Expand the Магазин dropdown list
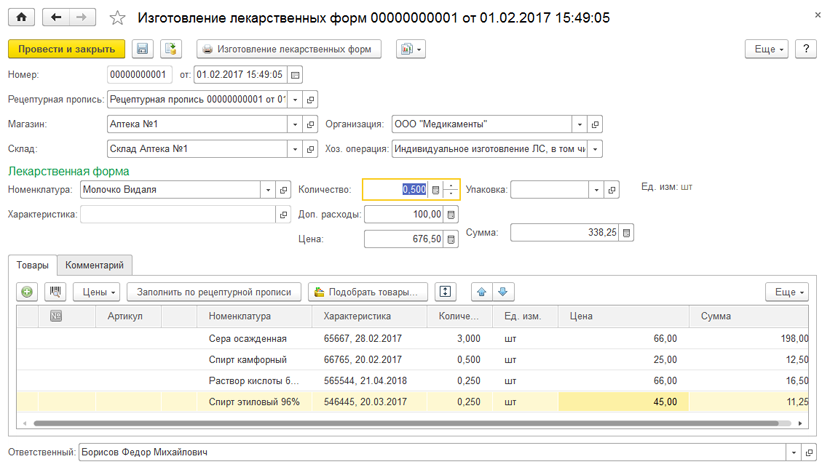Screen dimensions: 830x467 [296, 125]
